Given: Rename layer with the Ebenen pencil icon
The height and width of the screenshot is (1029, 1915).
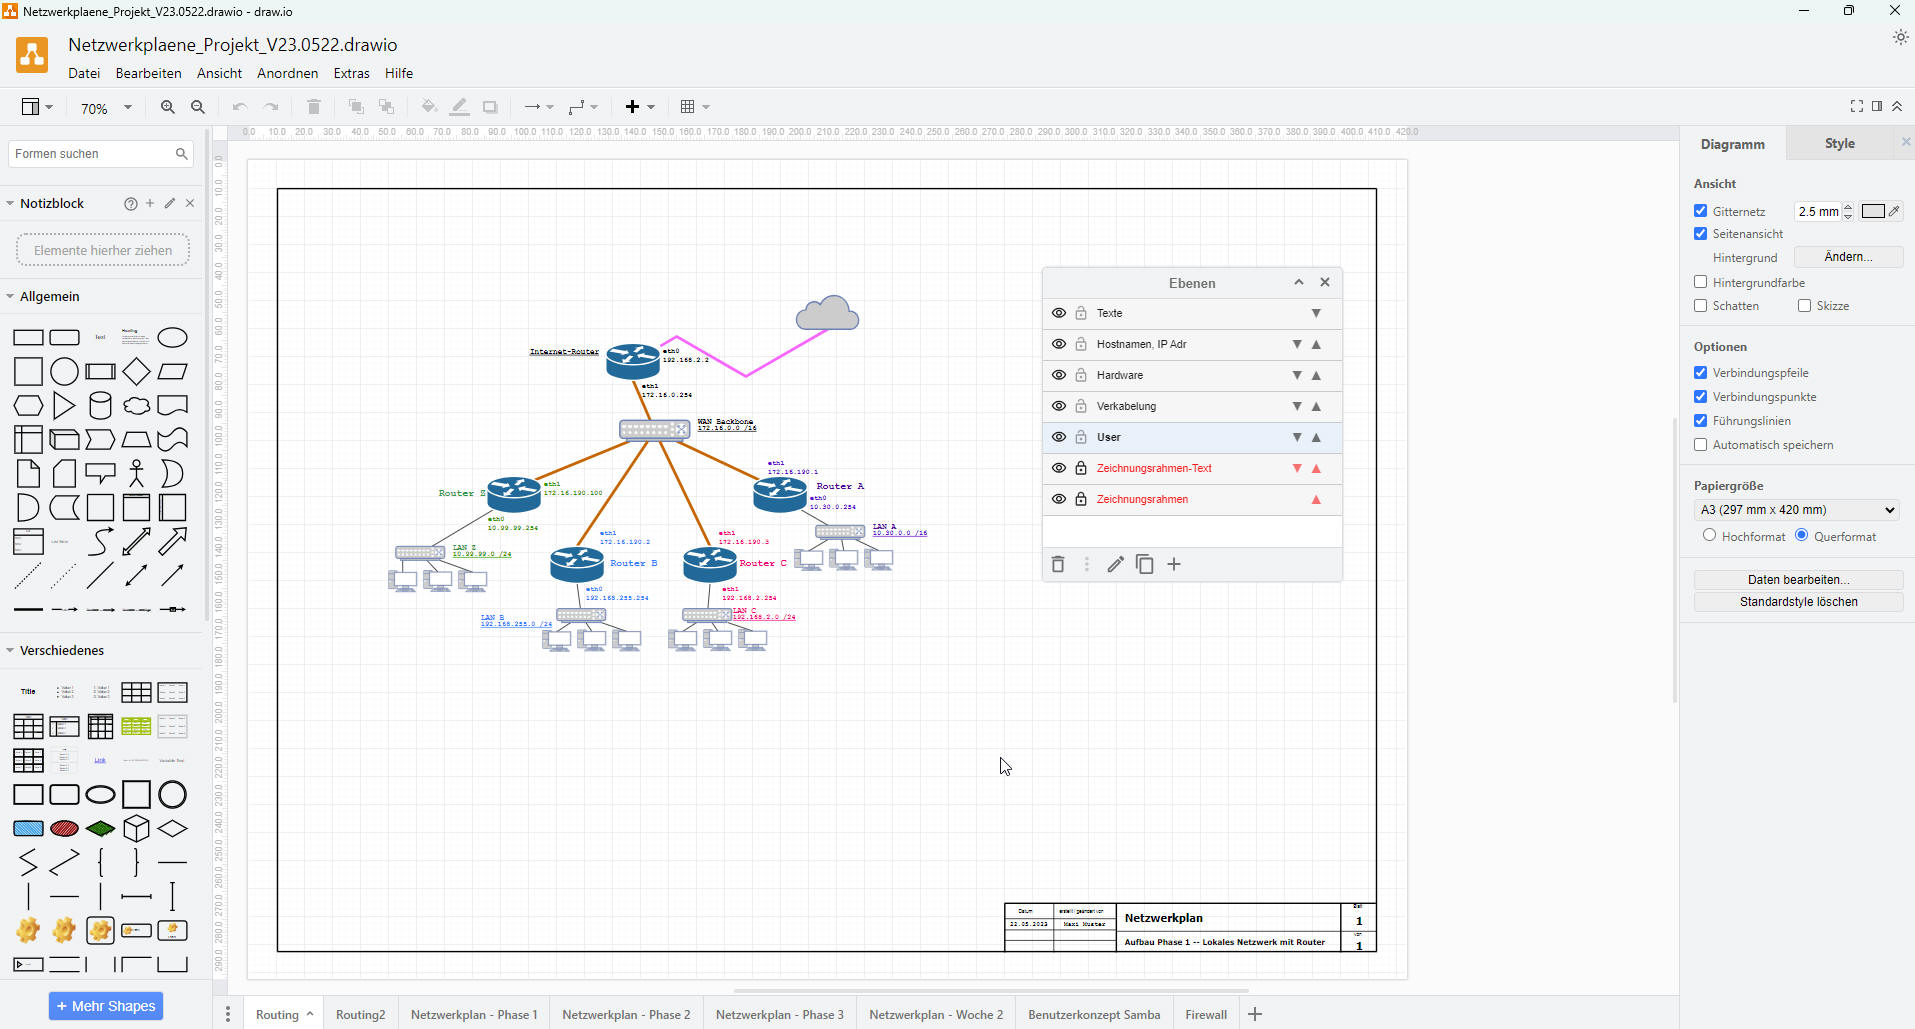Looking at the screenshot, I should [1116, 565].
